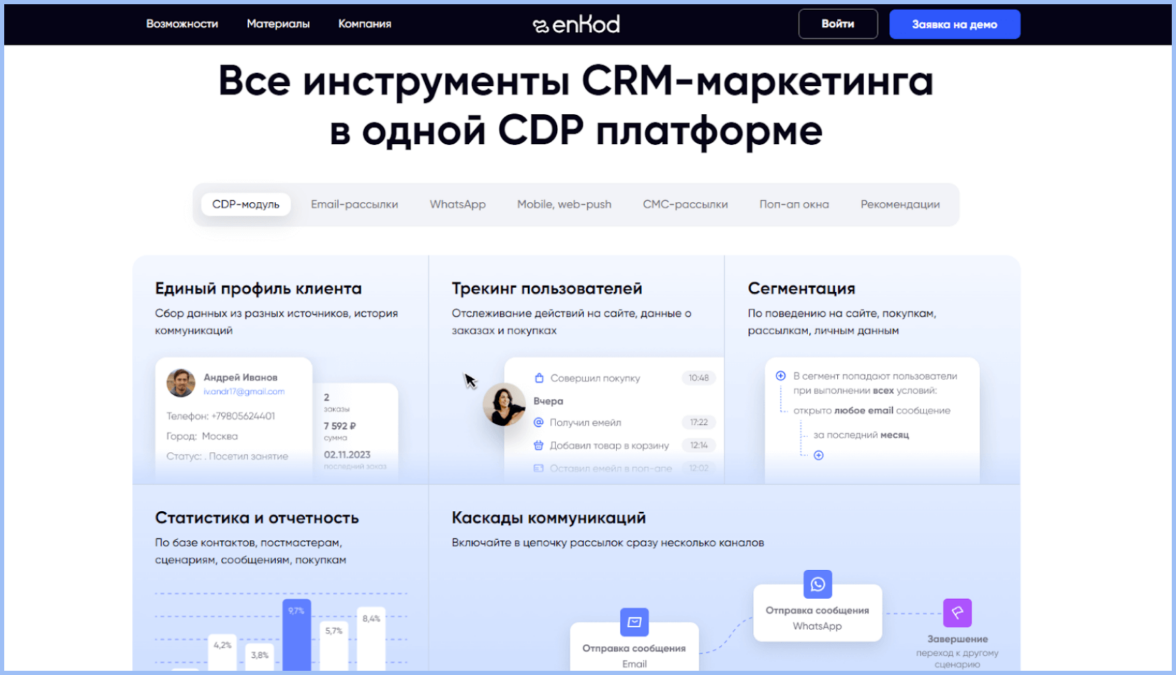1176x675 pixels.
Task: Click the Трекинг пользователей heading
Action: 547,288
